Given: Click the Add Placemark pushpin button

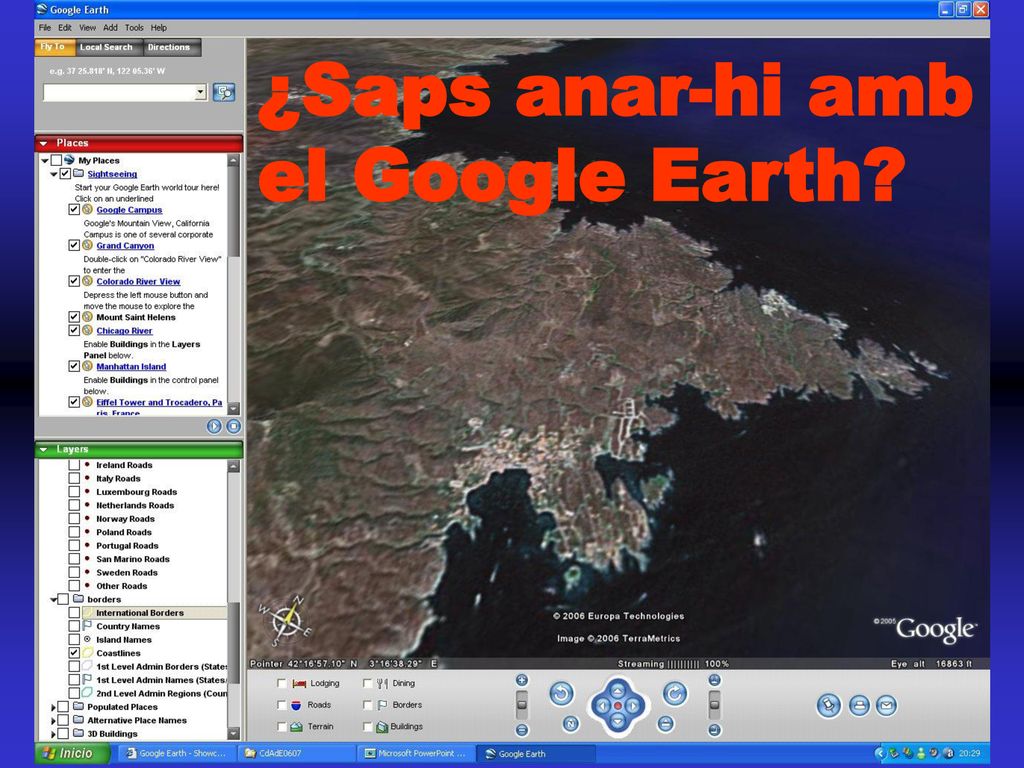Looking at the screenshot, I should [x=829, y=705].
